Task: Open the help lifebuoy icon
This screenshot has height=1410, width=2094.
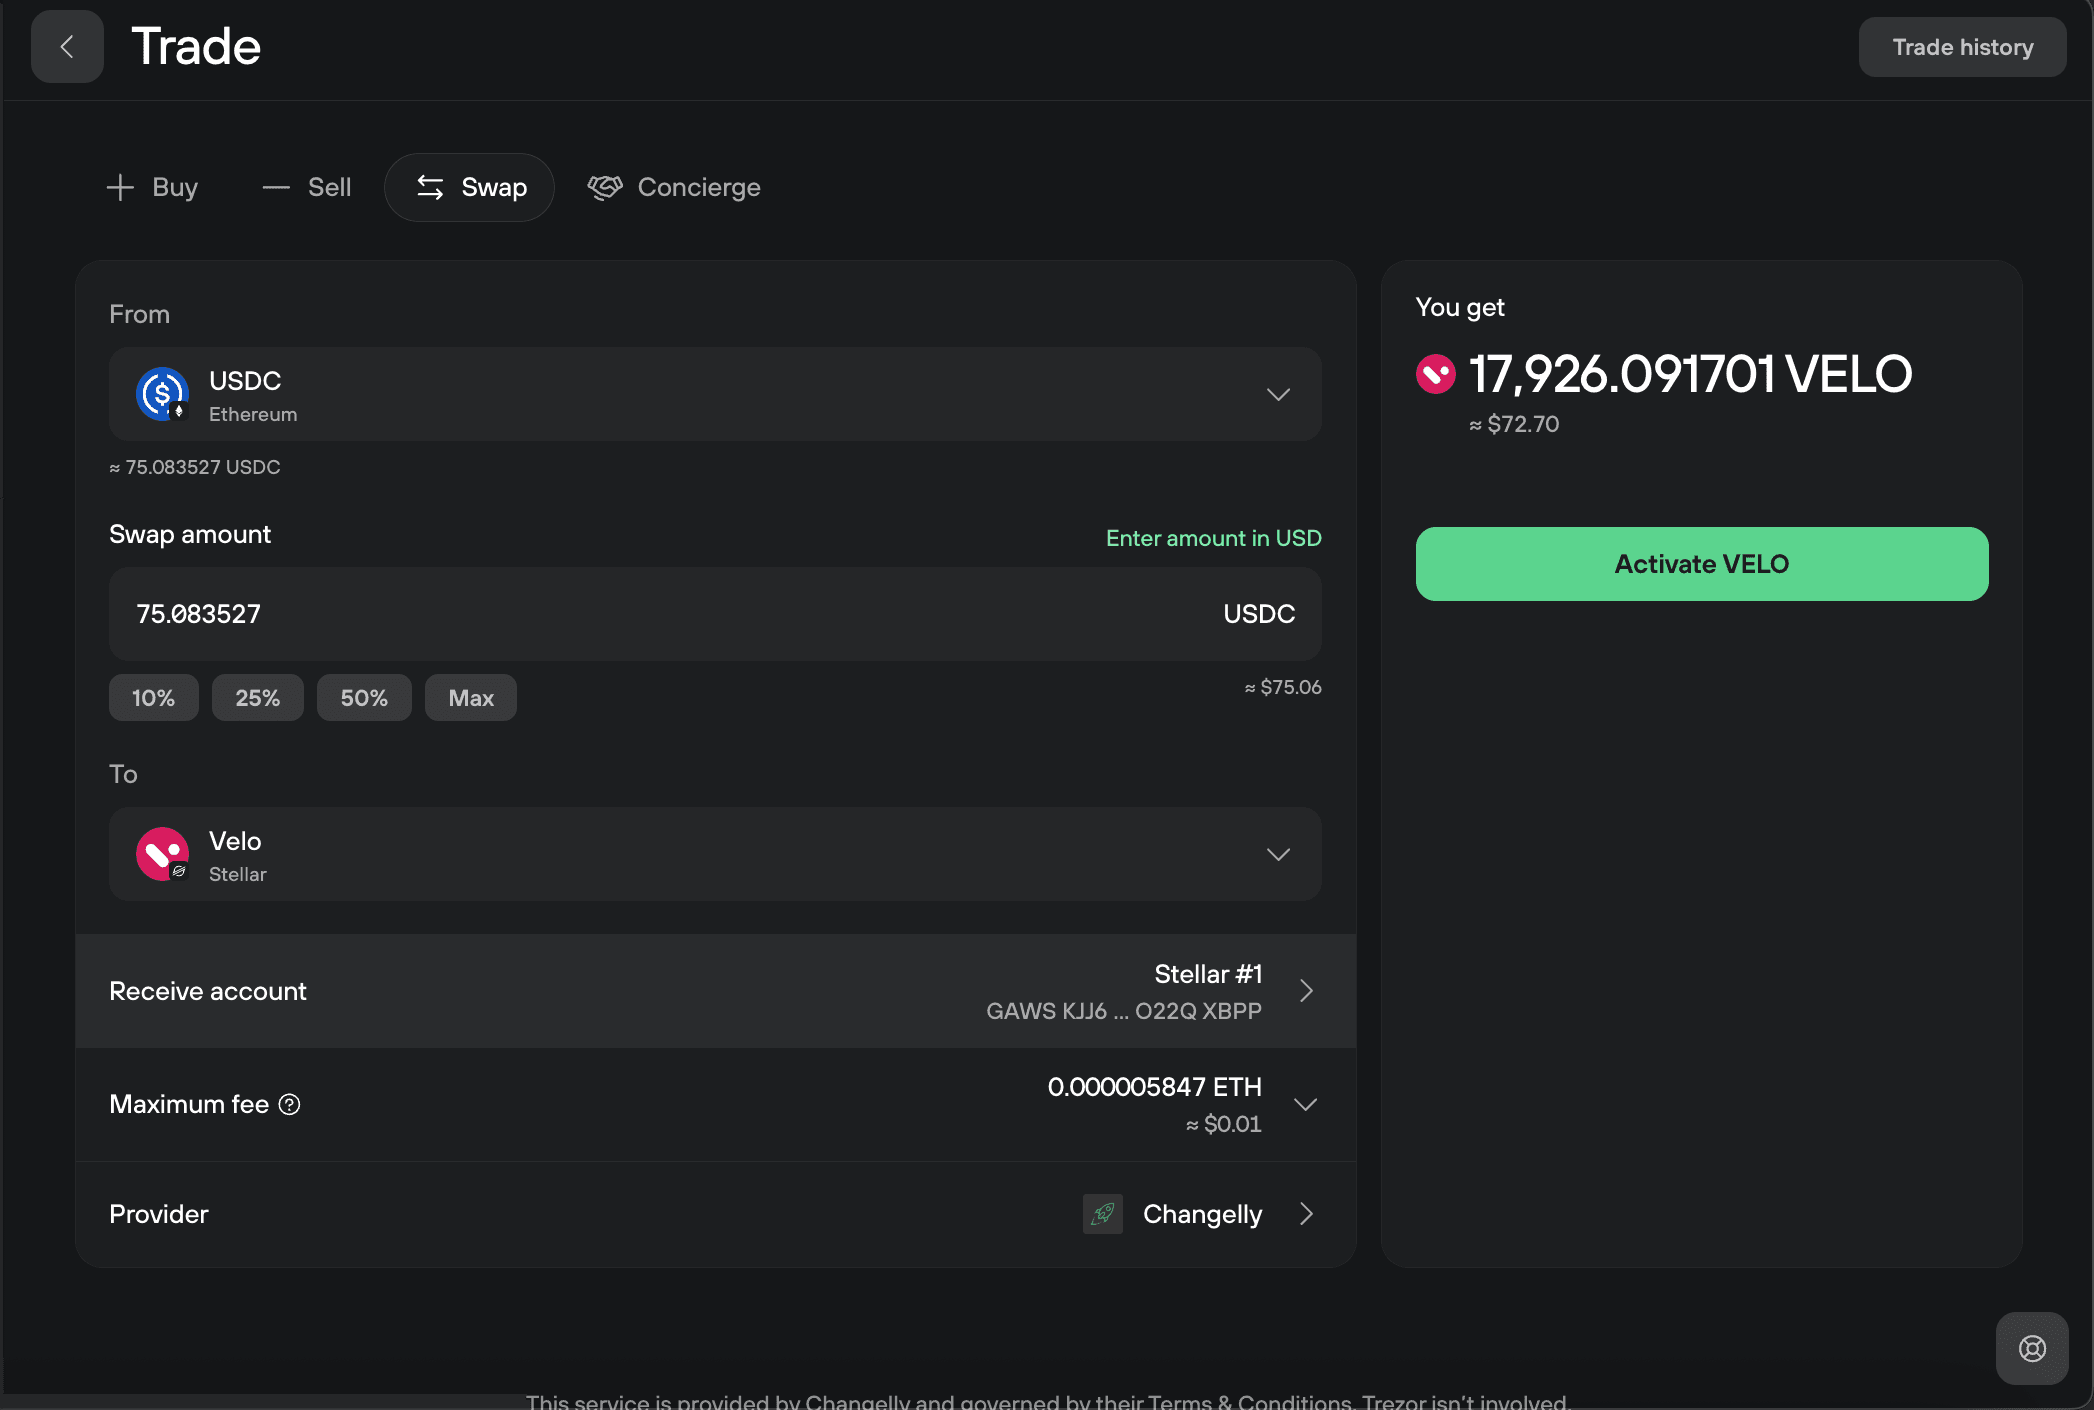Action: click(2032, 1349)
